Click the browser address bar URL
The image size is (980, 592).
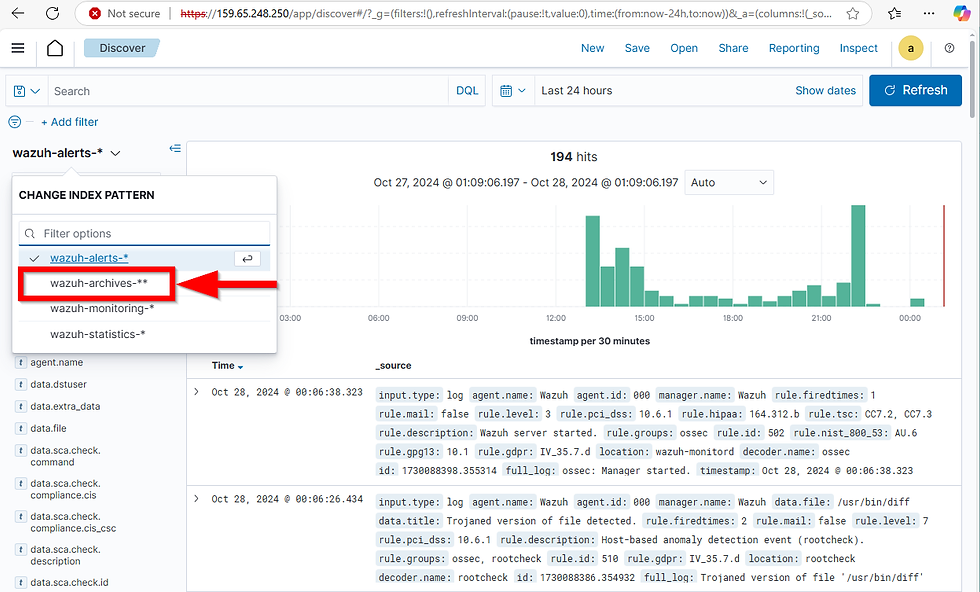pos(506,13)
